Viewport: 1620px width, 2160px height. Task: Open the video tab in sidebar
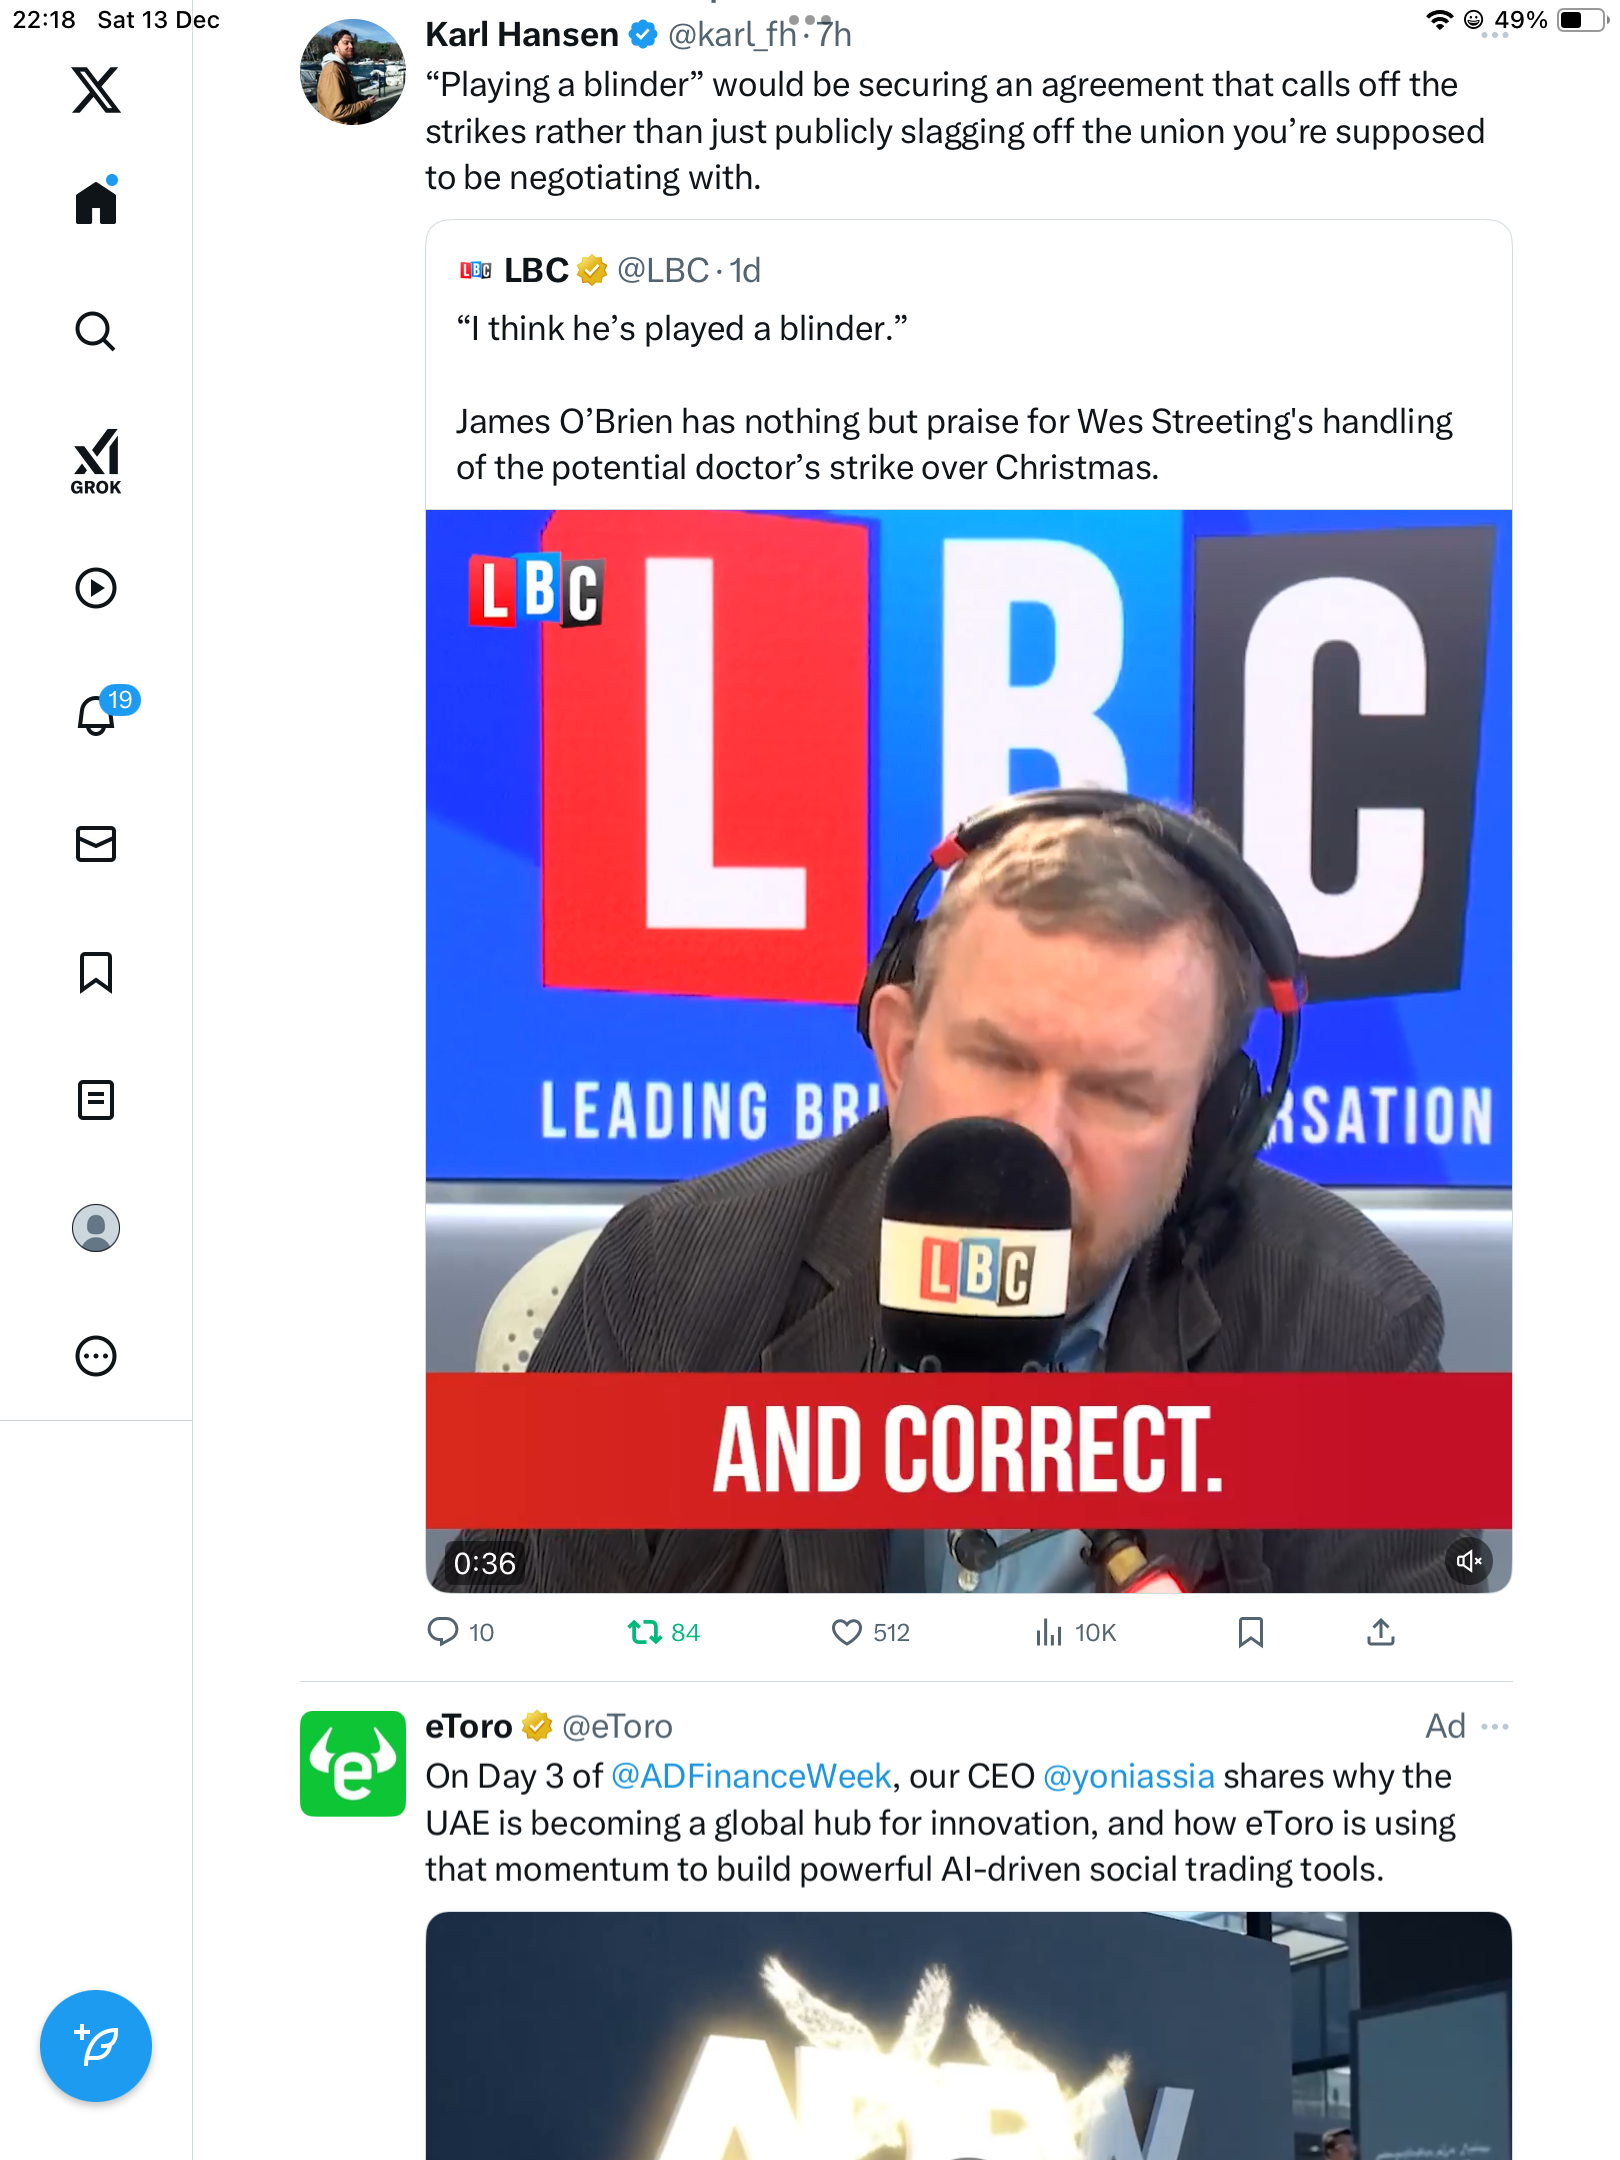click(96, 588)
